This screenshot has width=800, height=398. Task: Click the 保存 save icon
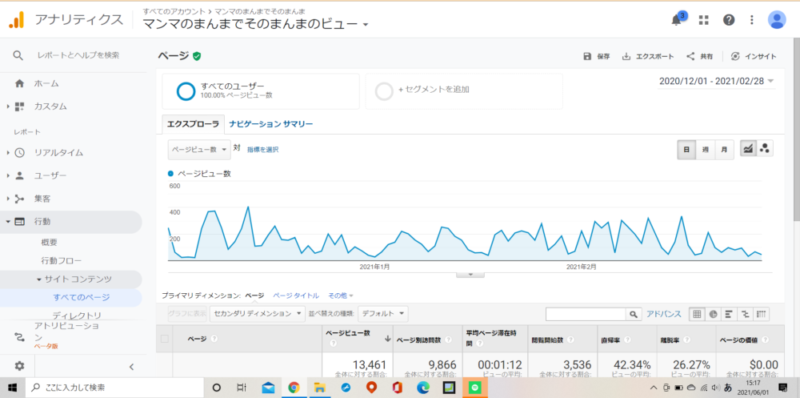pos(587,57)
